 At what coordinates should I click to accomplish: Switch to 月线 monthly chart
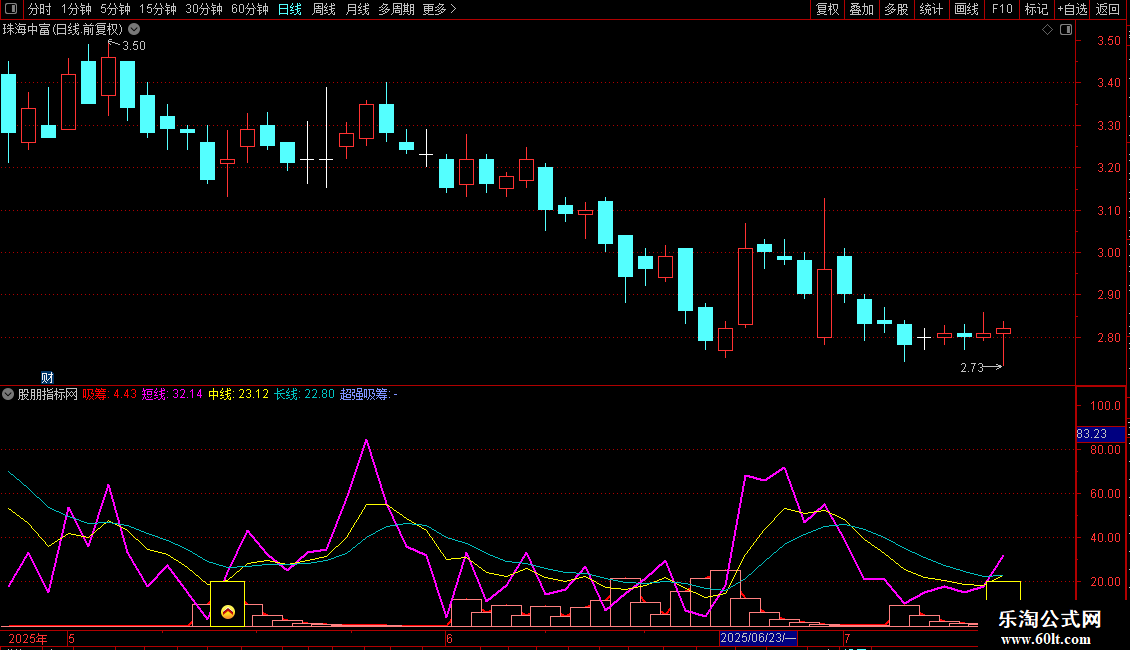click(x=357, y=9)
